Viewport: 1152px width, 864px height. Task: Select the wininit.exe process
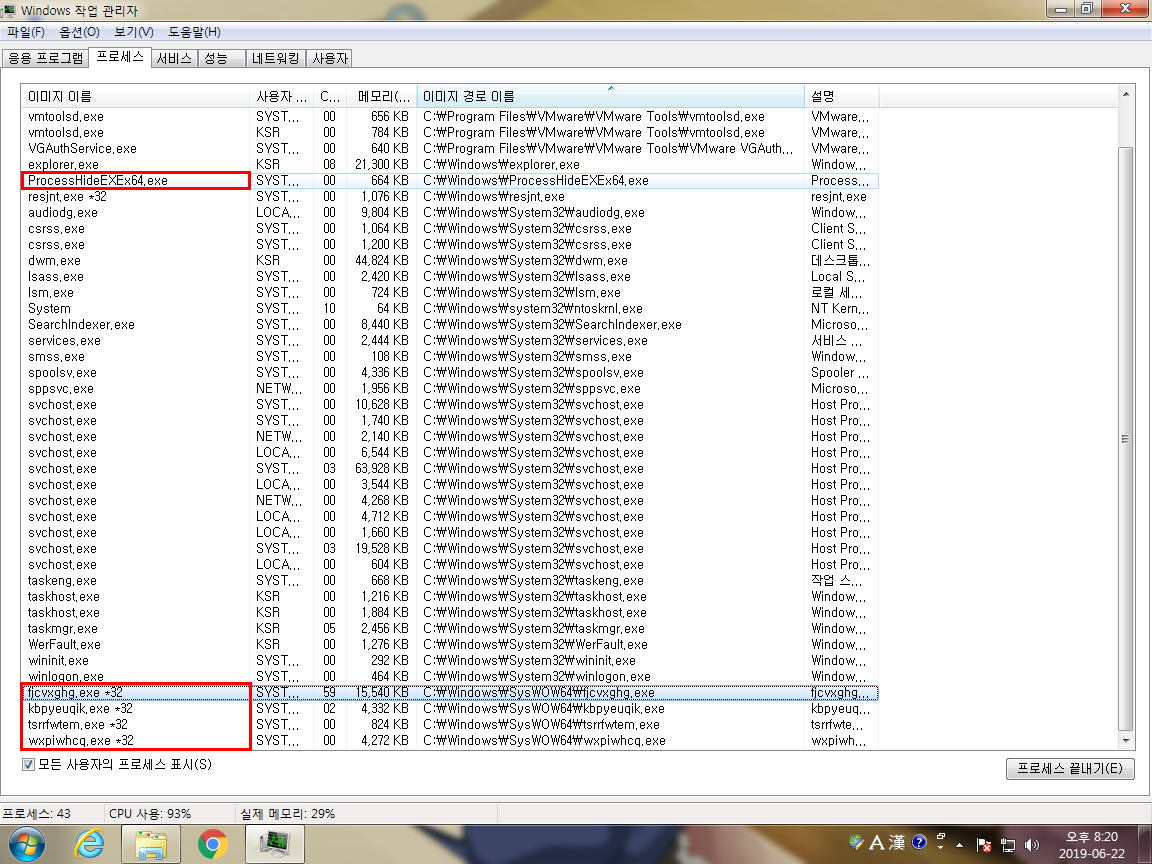(x=450, y=661)
